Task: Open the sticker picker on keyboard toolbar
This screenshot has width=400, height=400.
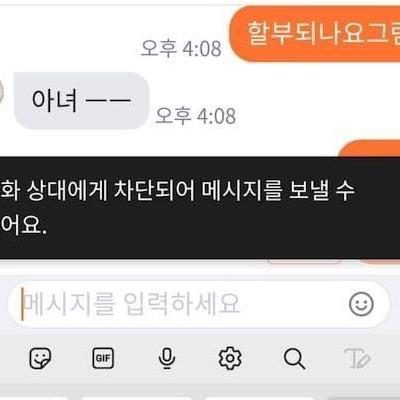Action: click(x=40, y=358)
